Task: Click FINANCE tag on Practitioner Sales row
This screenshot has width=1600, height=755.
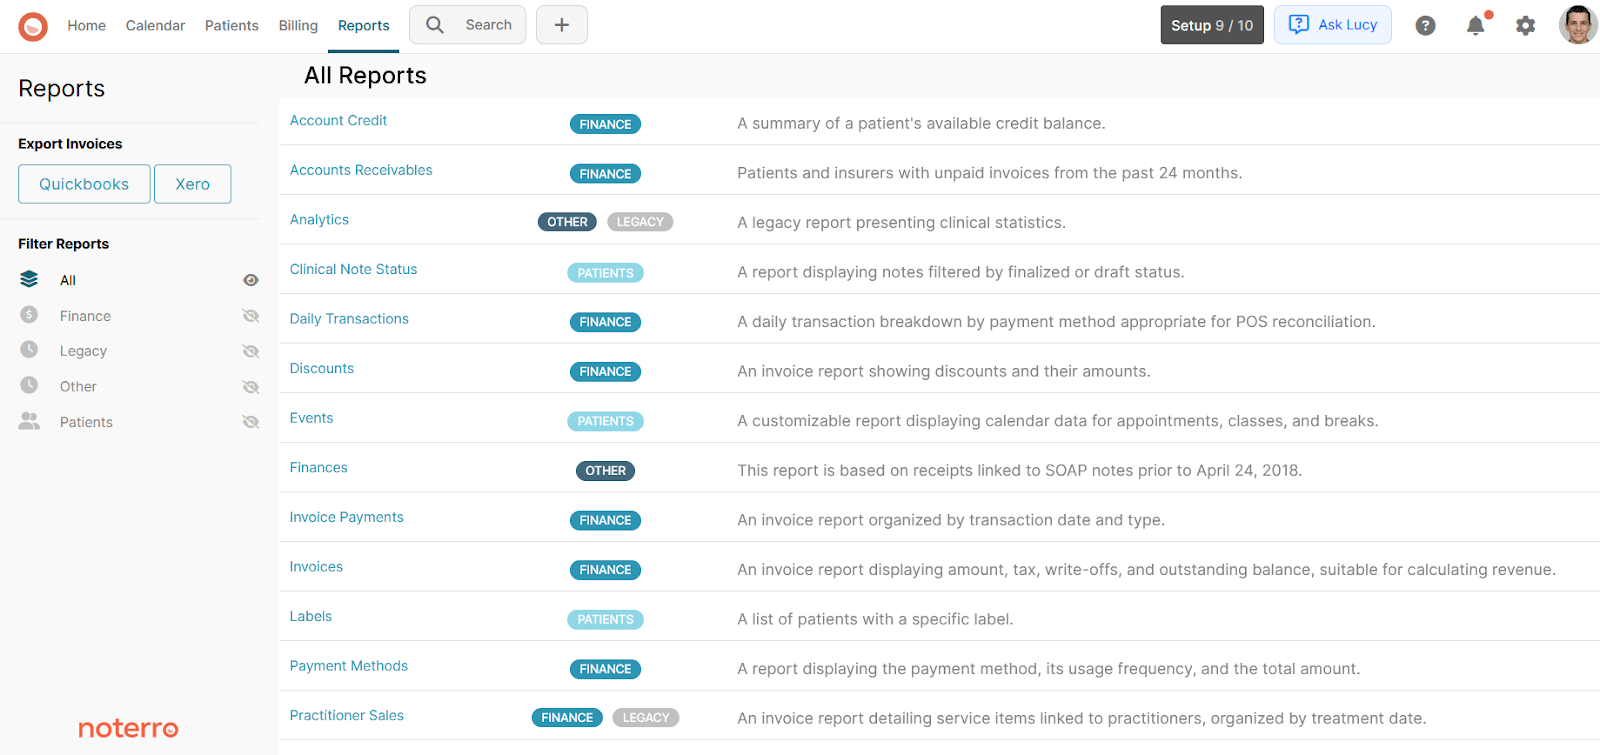Action: pyautogui.click(x=567, y=718)
